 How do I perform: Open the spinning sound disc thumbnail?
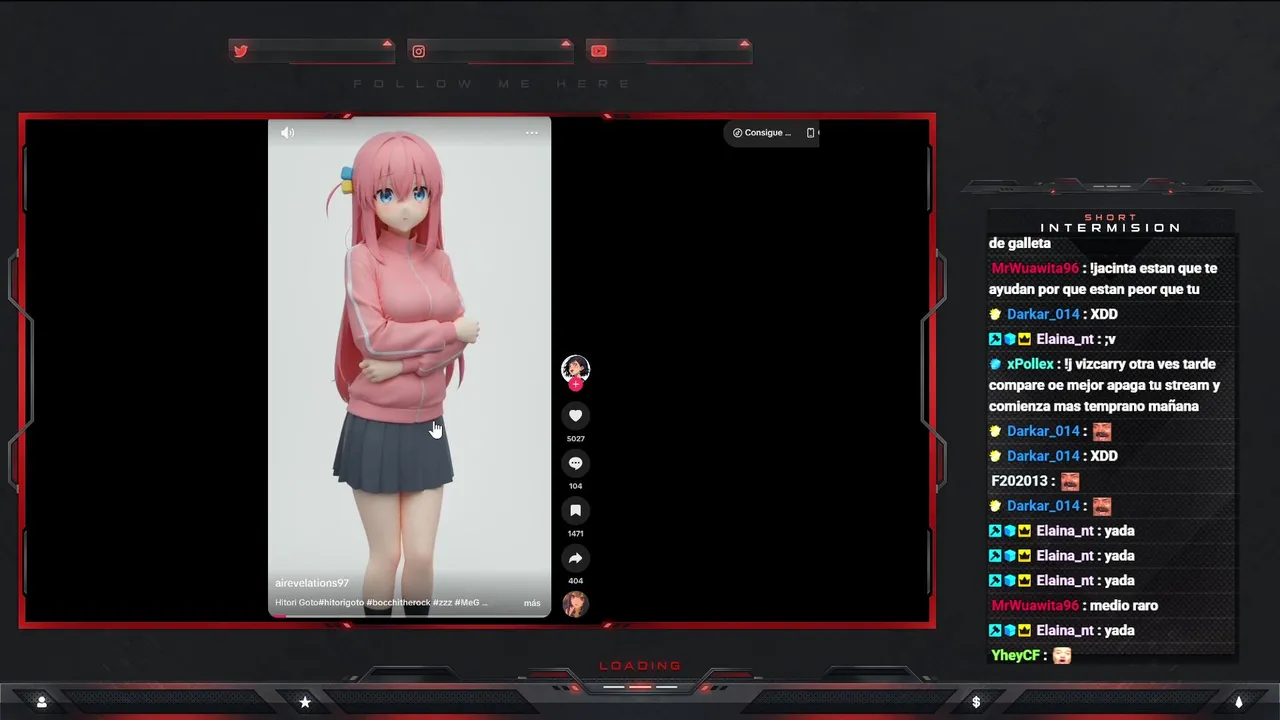tap(575, 604)
